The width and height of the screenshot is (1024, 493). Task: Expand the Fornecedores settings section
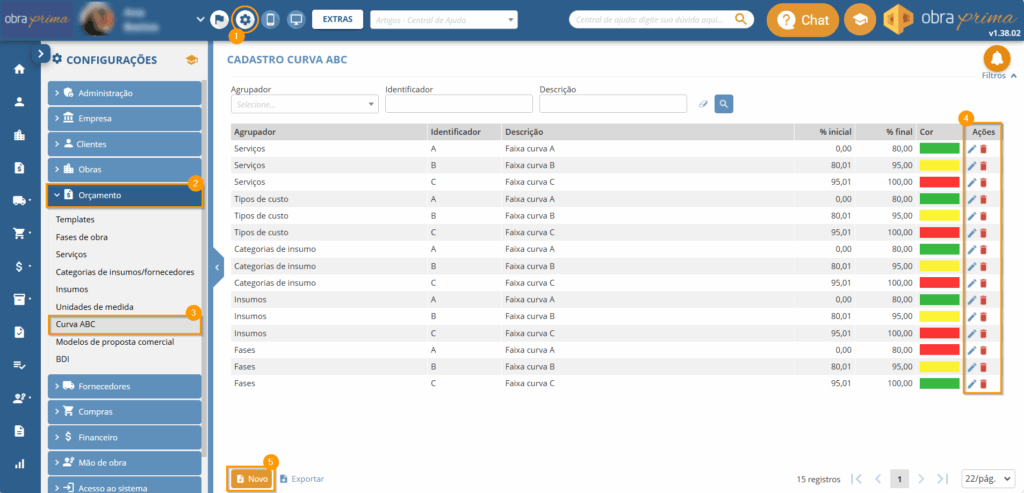(x=125, y=386)
